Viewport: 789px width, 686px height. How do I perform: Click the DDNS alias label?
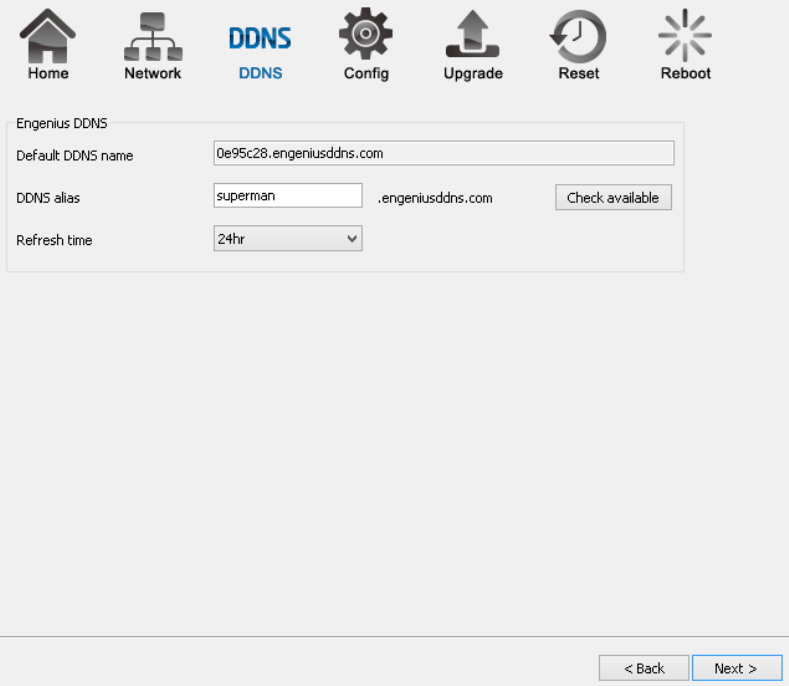pos(48,198)
